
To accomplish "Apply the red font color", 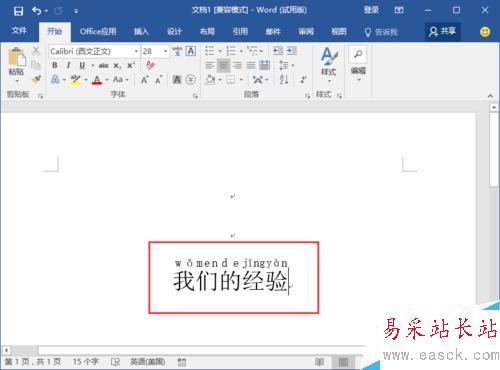I will click(97, 80).
